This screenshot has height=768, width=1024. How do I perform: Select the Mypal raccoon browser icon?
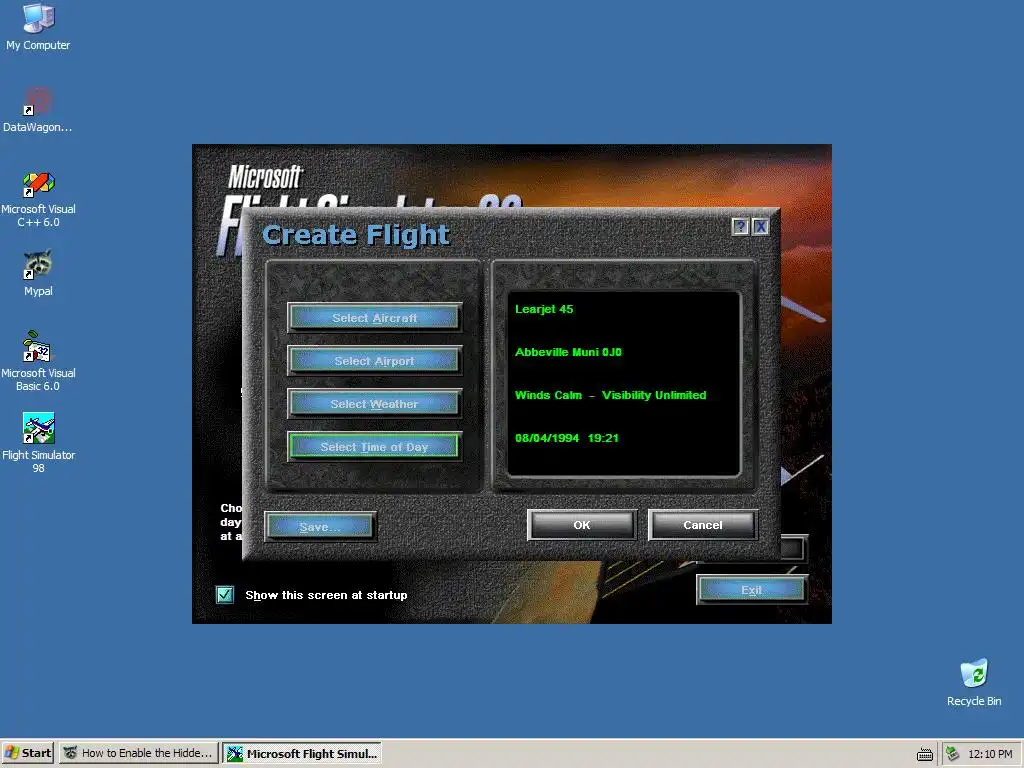pyautogui.click(x=38, y=272)
